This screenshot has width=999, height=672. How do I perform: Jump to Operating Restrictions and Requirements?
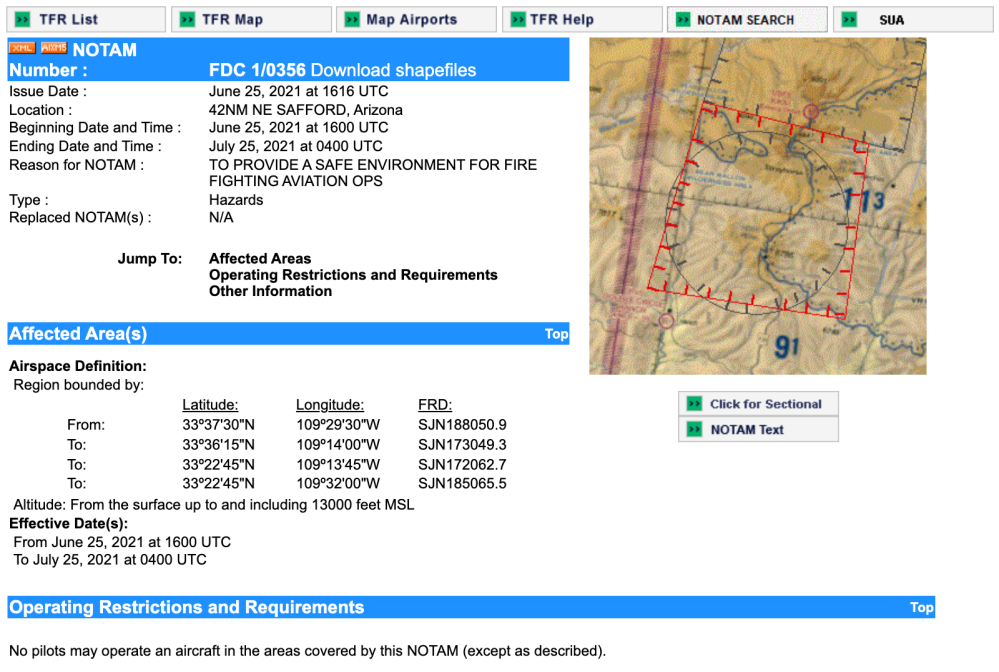coord(352,275)
